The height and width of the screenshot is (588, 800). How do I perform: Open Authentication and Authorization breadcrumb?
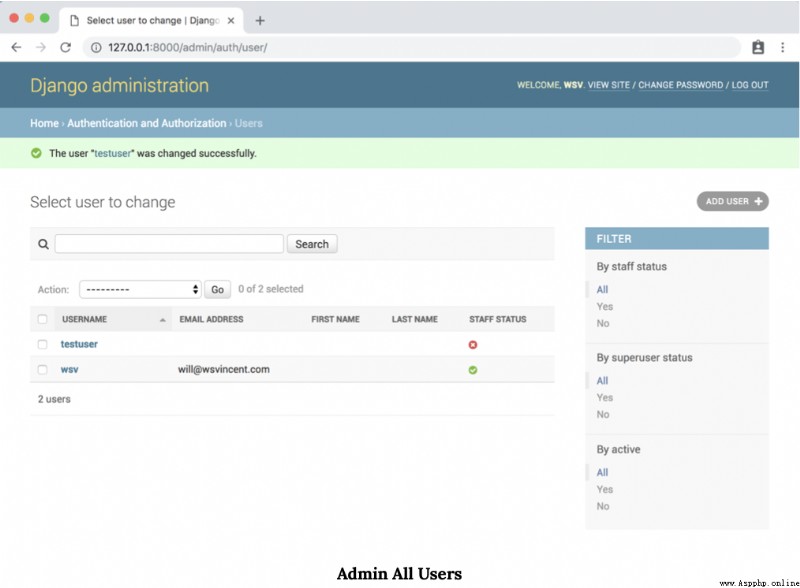click(146, 123)
